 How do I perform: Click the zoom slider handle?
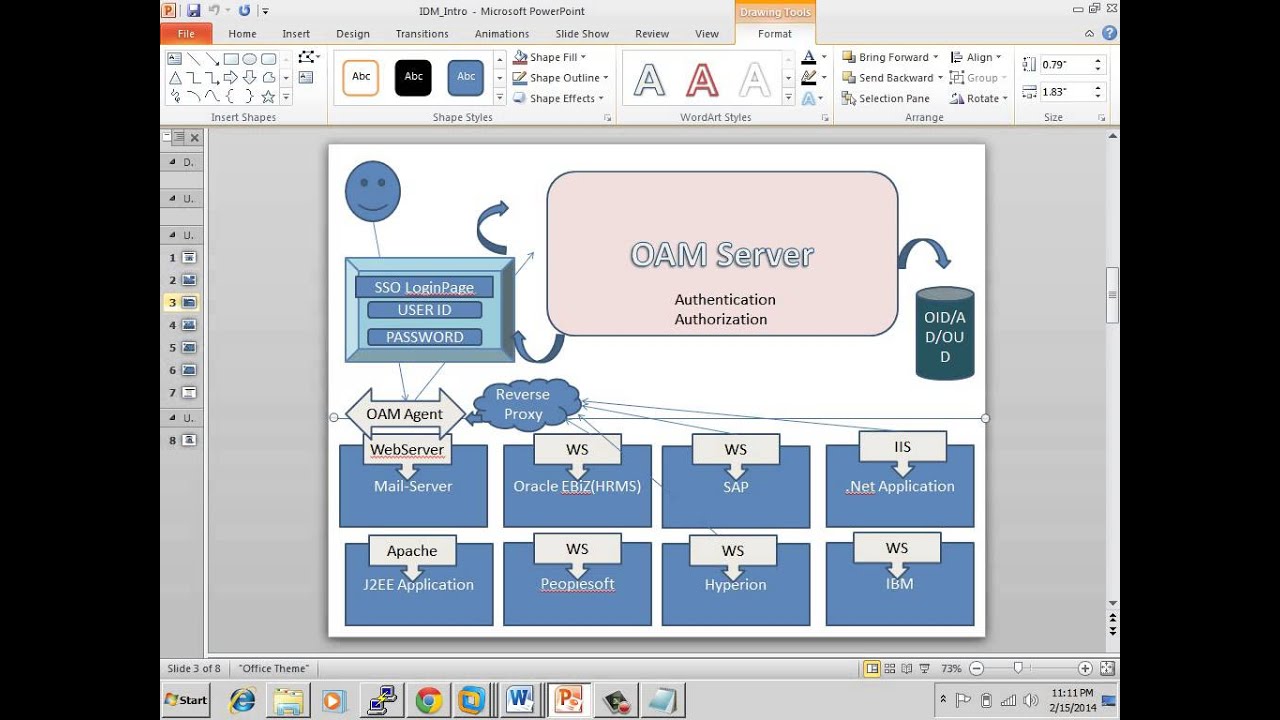[x=1018, y=668]
